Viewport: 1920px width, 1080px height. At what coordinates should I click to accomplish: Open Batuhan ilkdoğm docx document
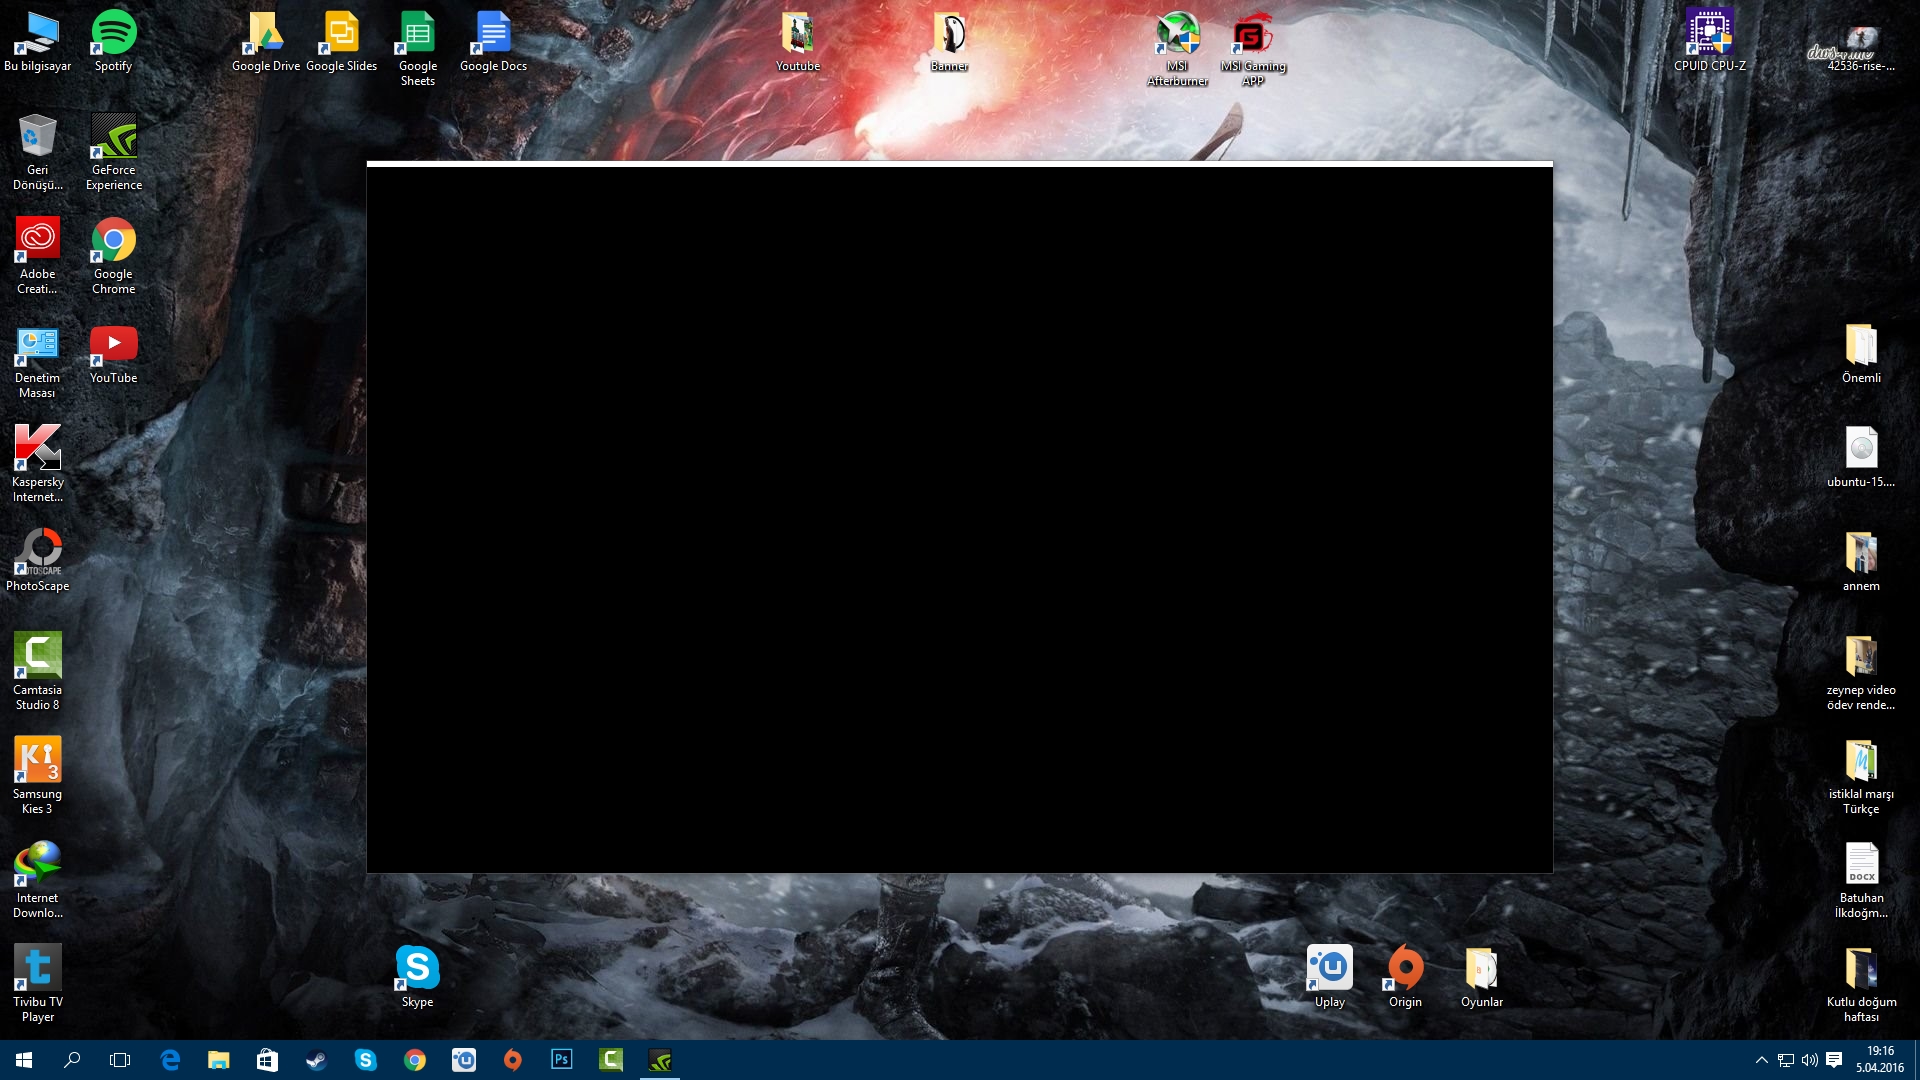[x=1861, y=880]
